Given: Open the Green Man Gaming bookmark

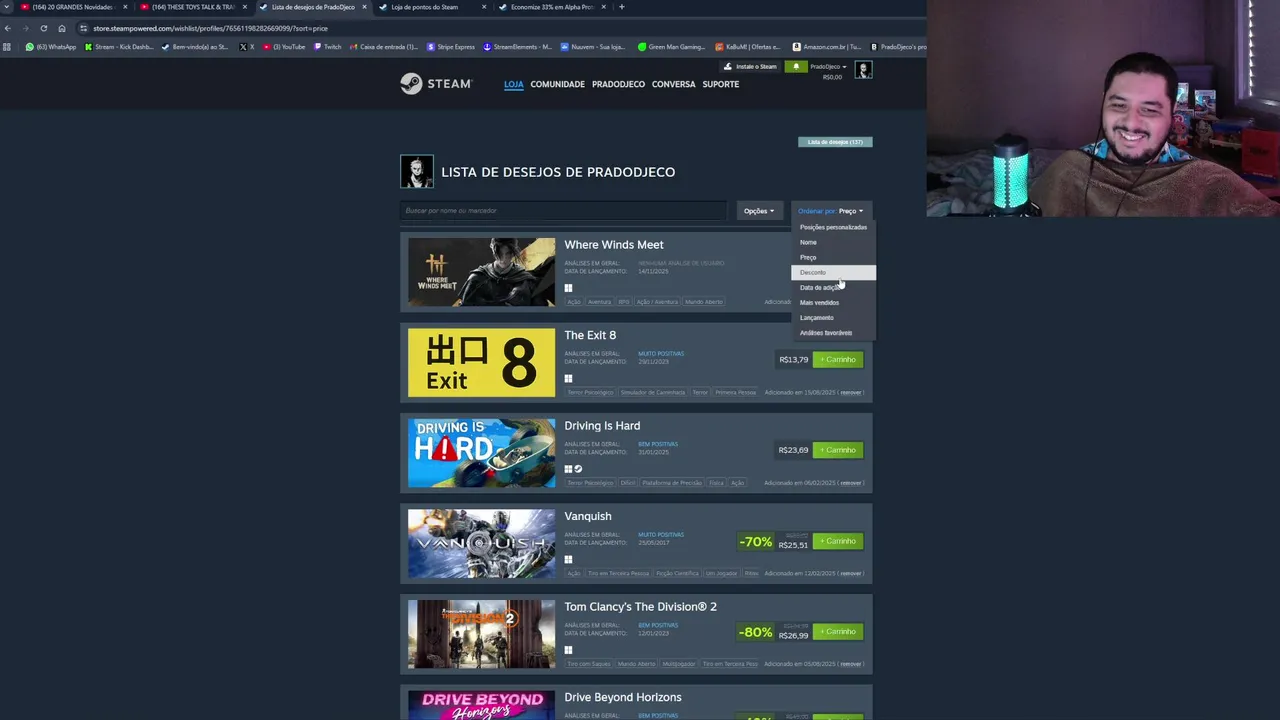Looking at the screenshot, I should [672, 47].
